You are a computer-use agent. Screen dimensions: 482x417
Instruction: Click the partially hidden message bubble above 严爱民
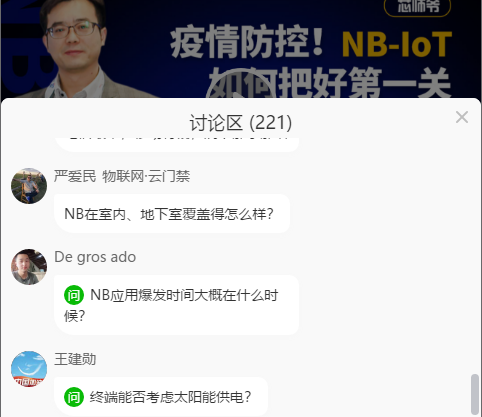(x=177, y=144)
